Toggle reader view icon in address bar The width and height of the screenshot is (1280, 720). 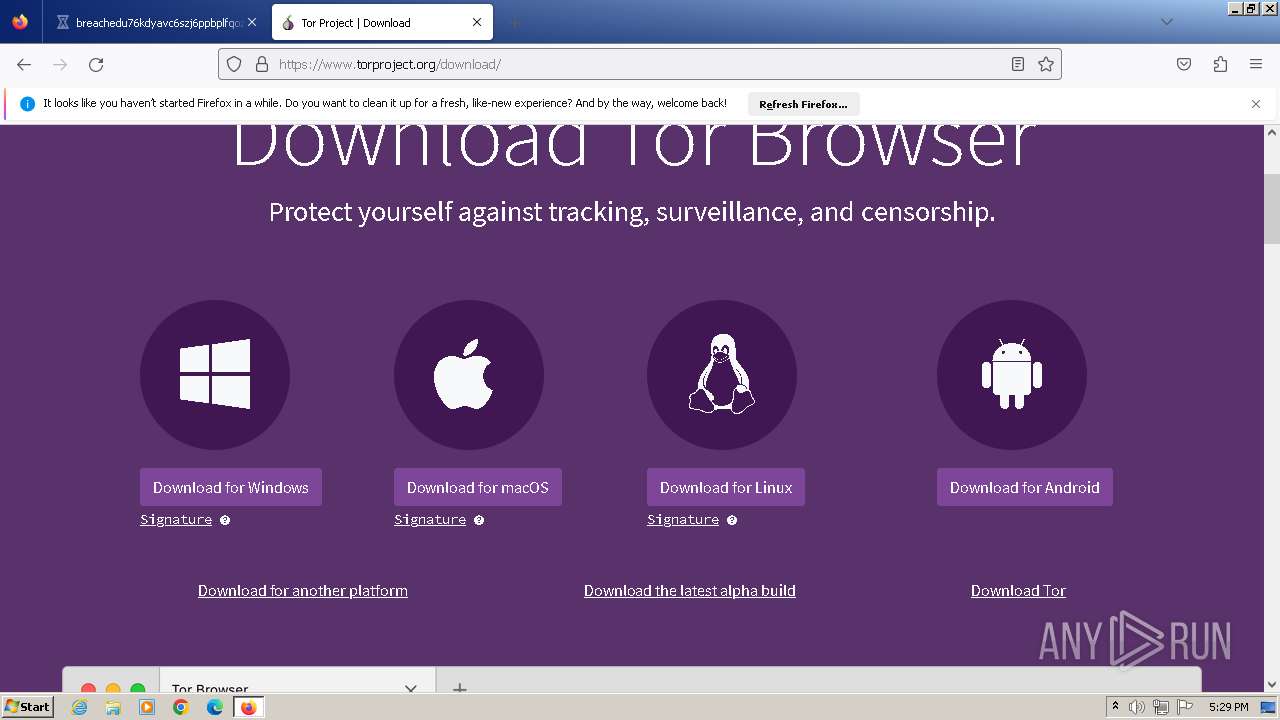click(x=1018, y=64)
